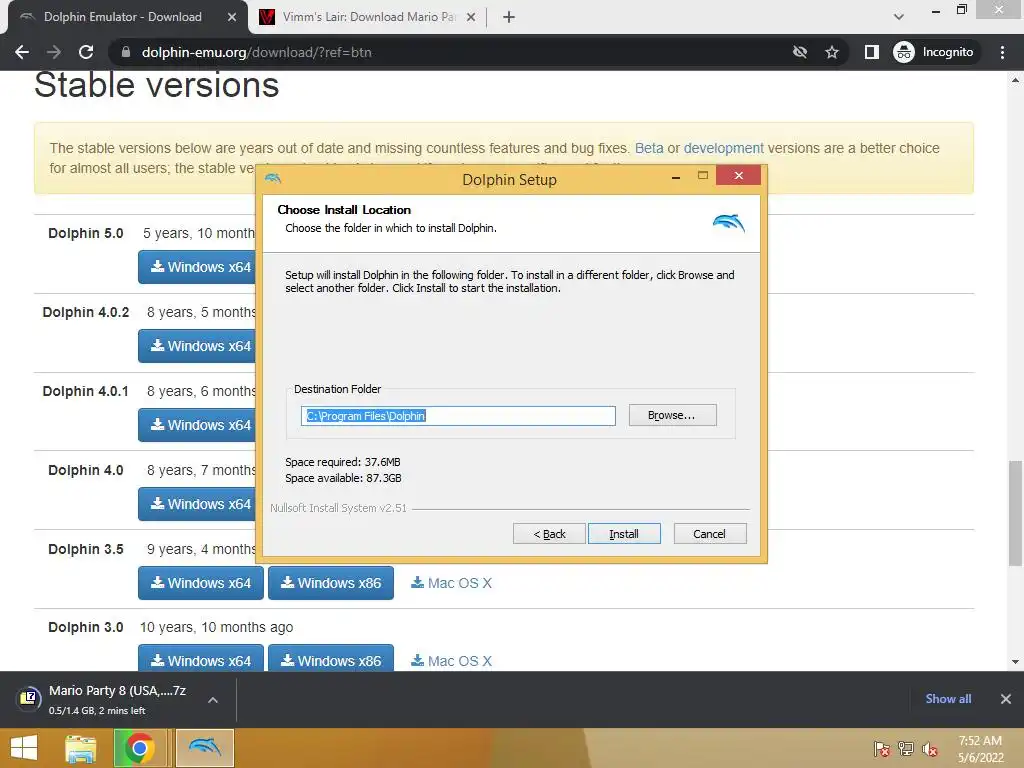The width and height of the screenshot is (1024, 768).
Task: Open the development versions link
Action: coord(723,148)
